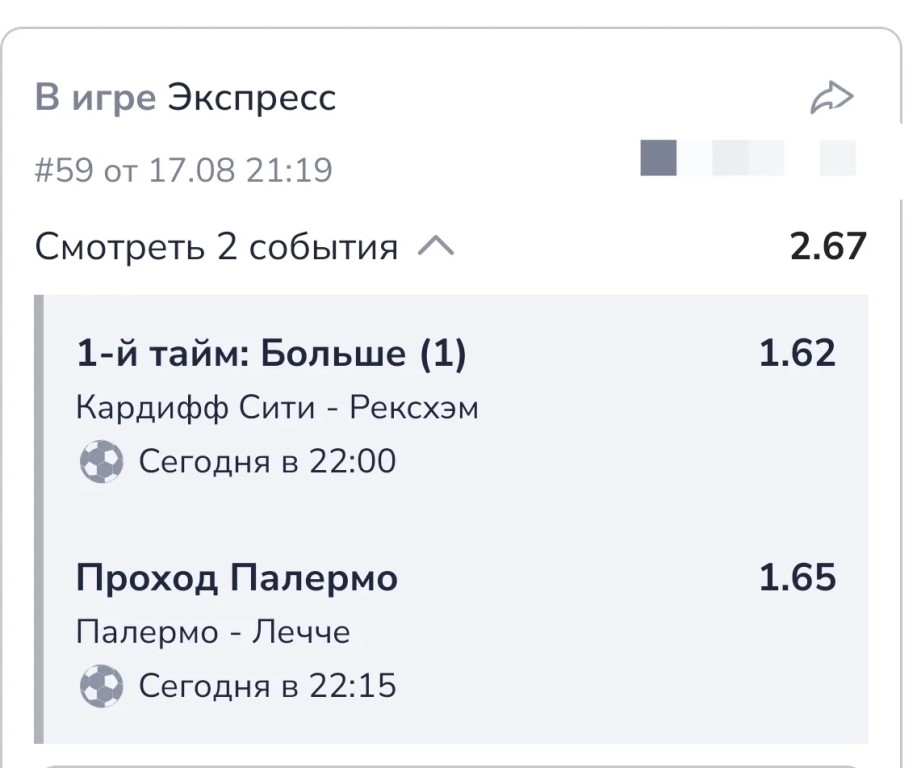Click the "В игре" status label

[x=95, y=97]
